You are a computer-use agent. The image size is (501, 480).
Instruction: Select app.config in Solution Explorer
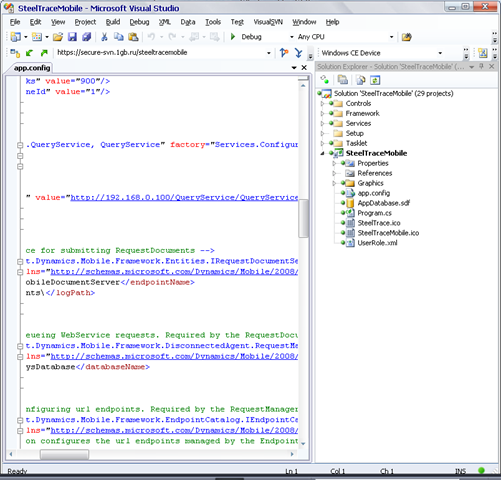374,193
